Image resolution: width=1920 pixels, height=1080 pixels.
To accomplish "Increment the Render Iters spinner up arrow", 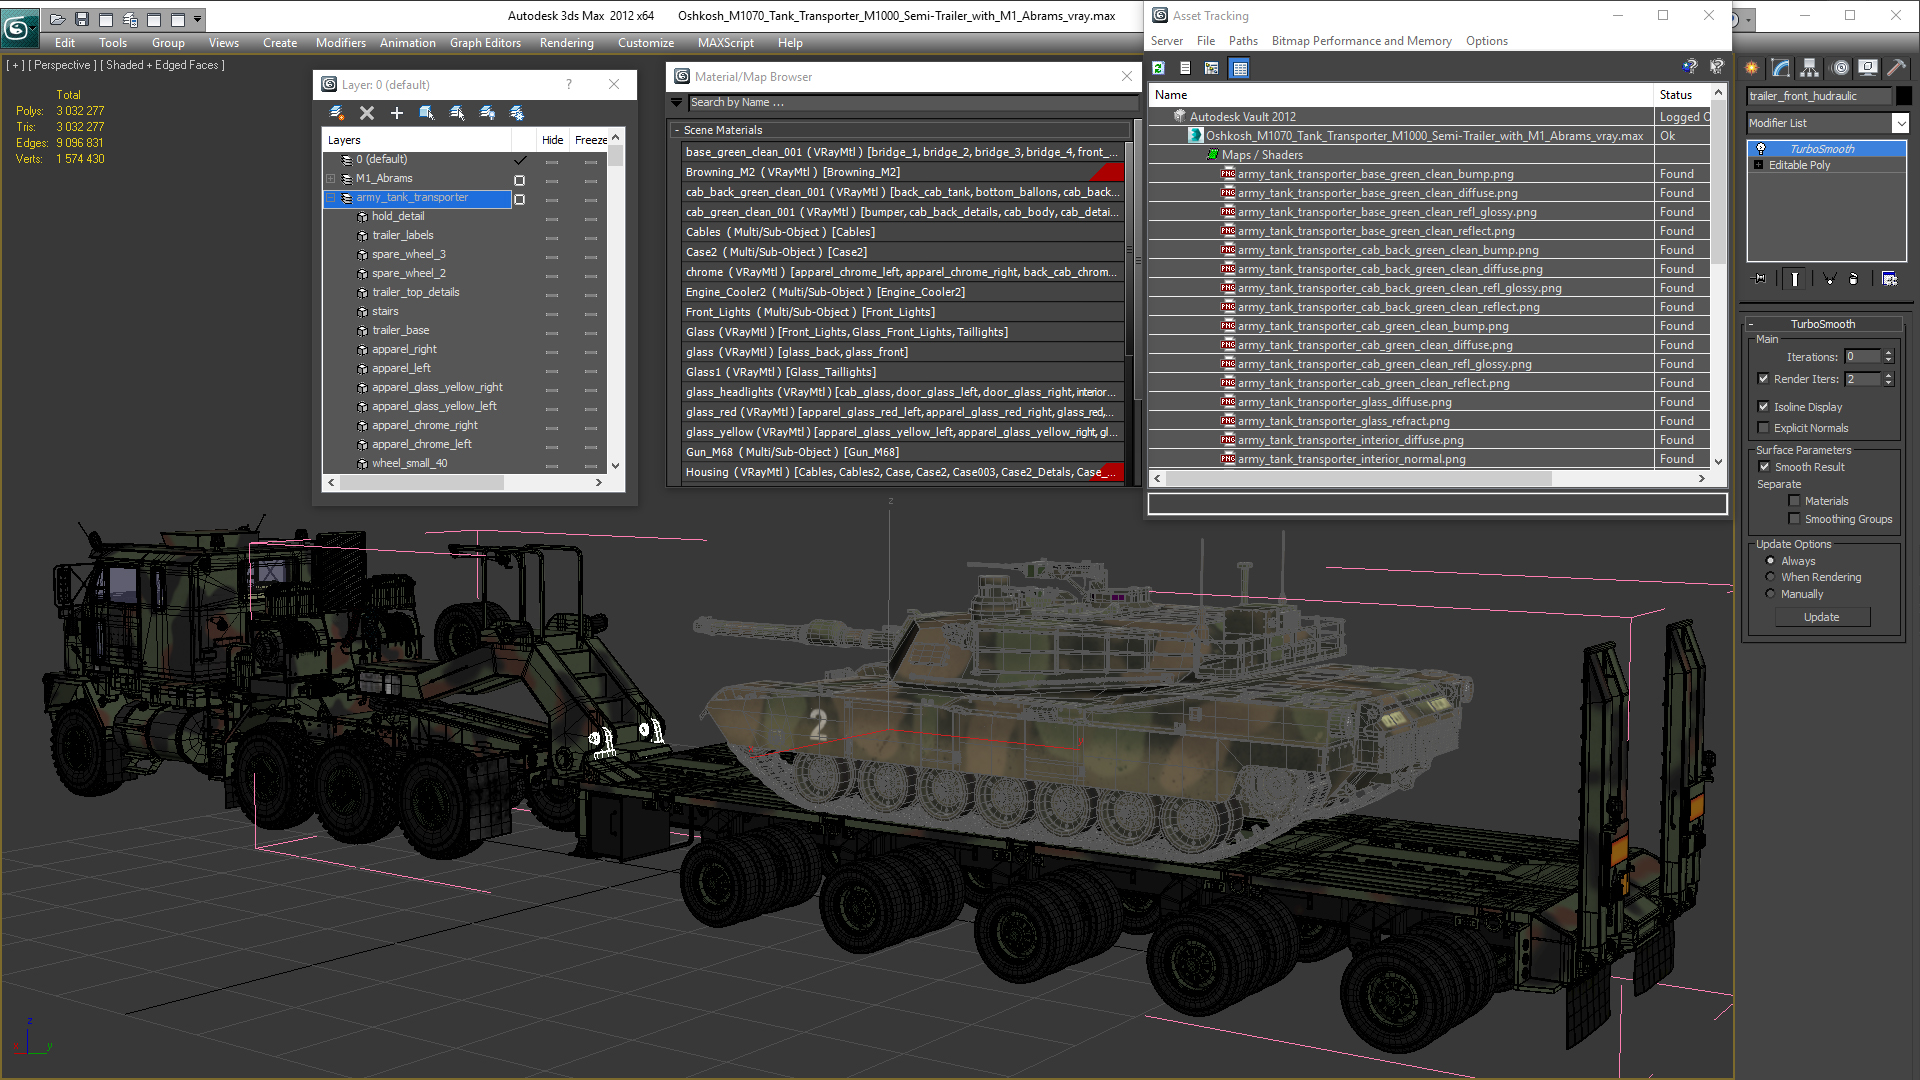I will coord(1889,375).
